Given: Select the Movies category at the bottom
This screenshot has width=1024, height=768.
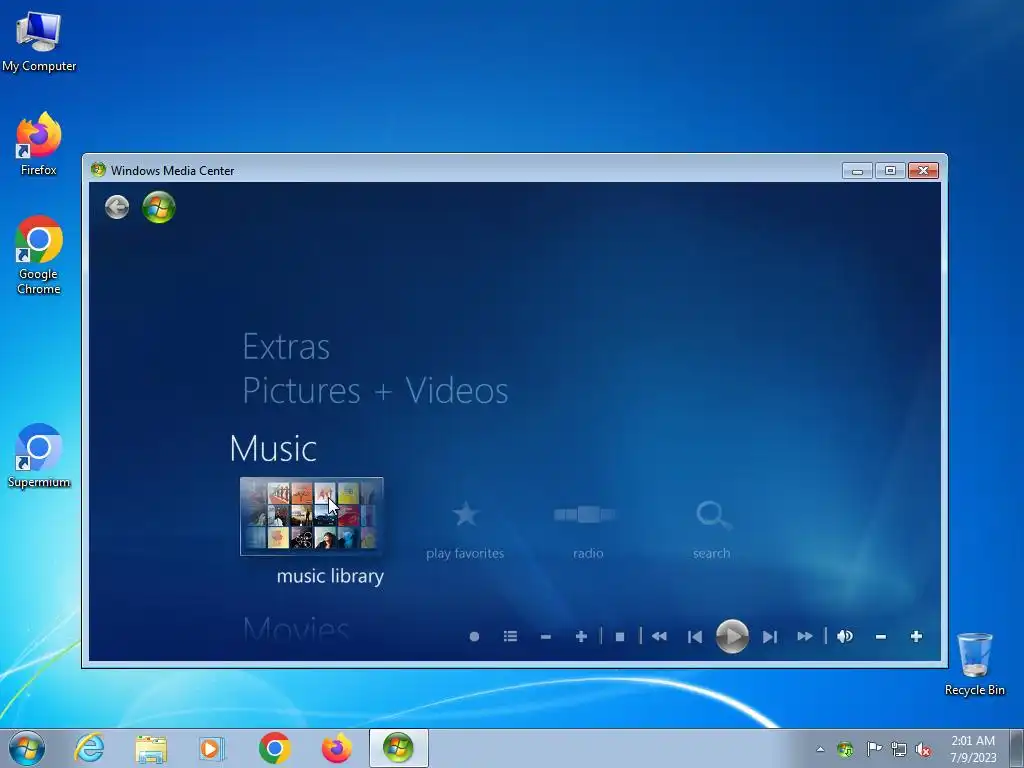Looking at the screenshot, I should (x=296, y=630).
